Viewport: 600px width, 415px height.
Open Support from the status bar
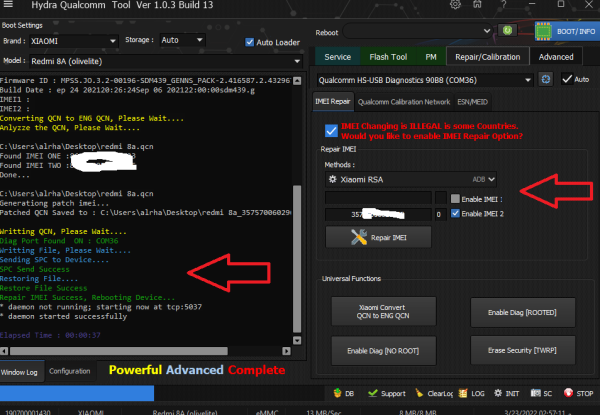pyautogui.click(x=386, y=393)
